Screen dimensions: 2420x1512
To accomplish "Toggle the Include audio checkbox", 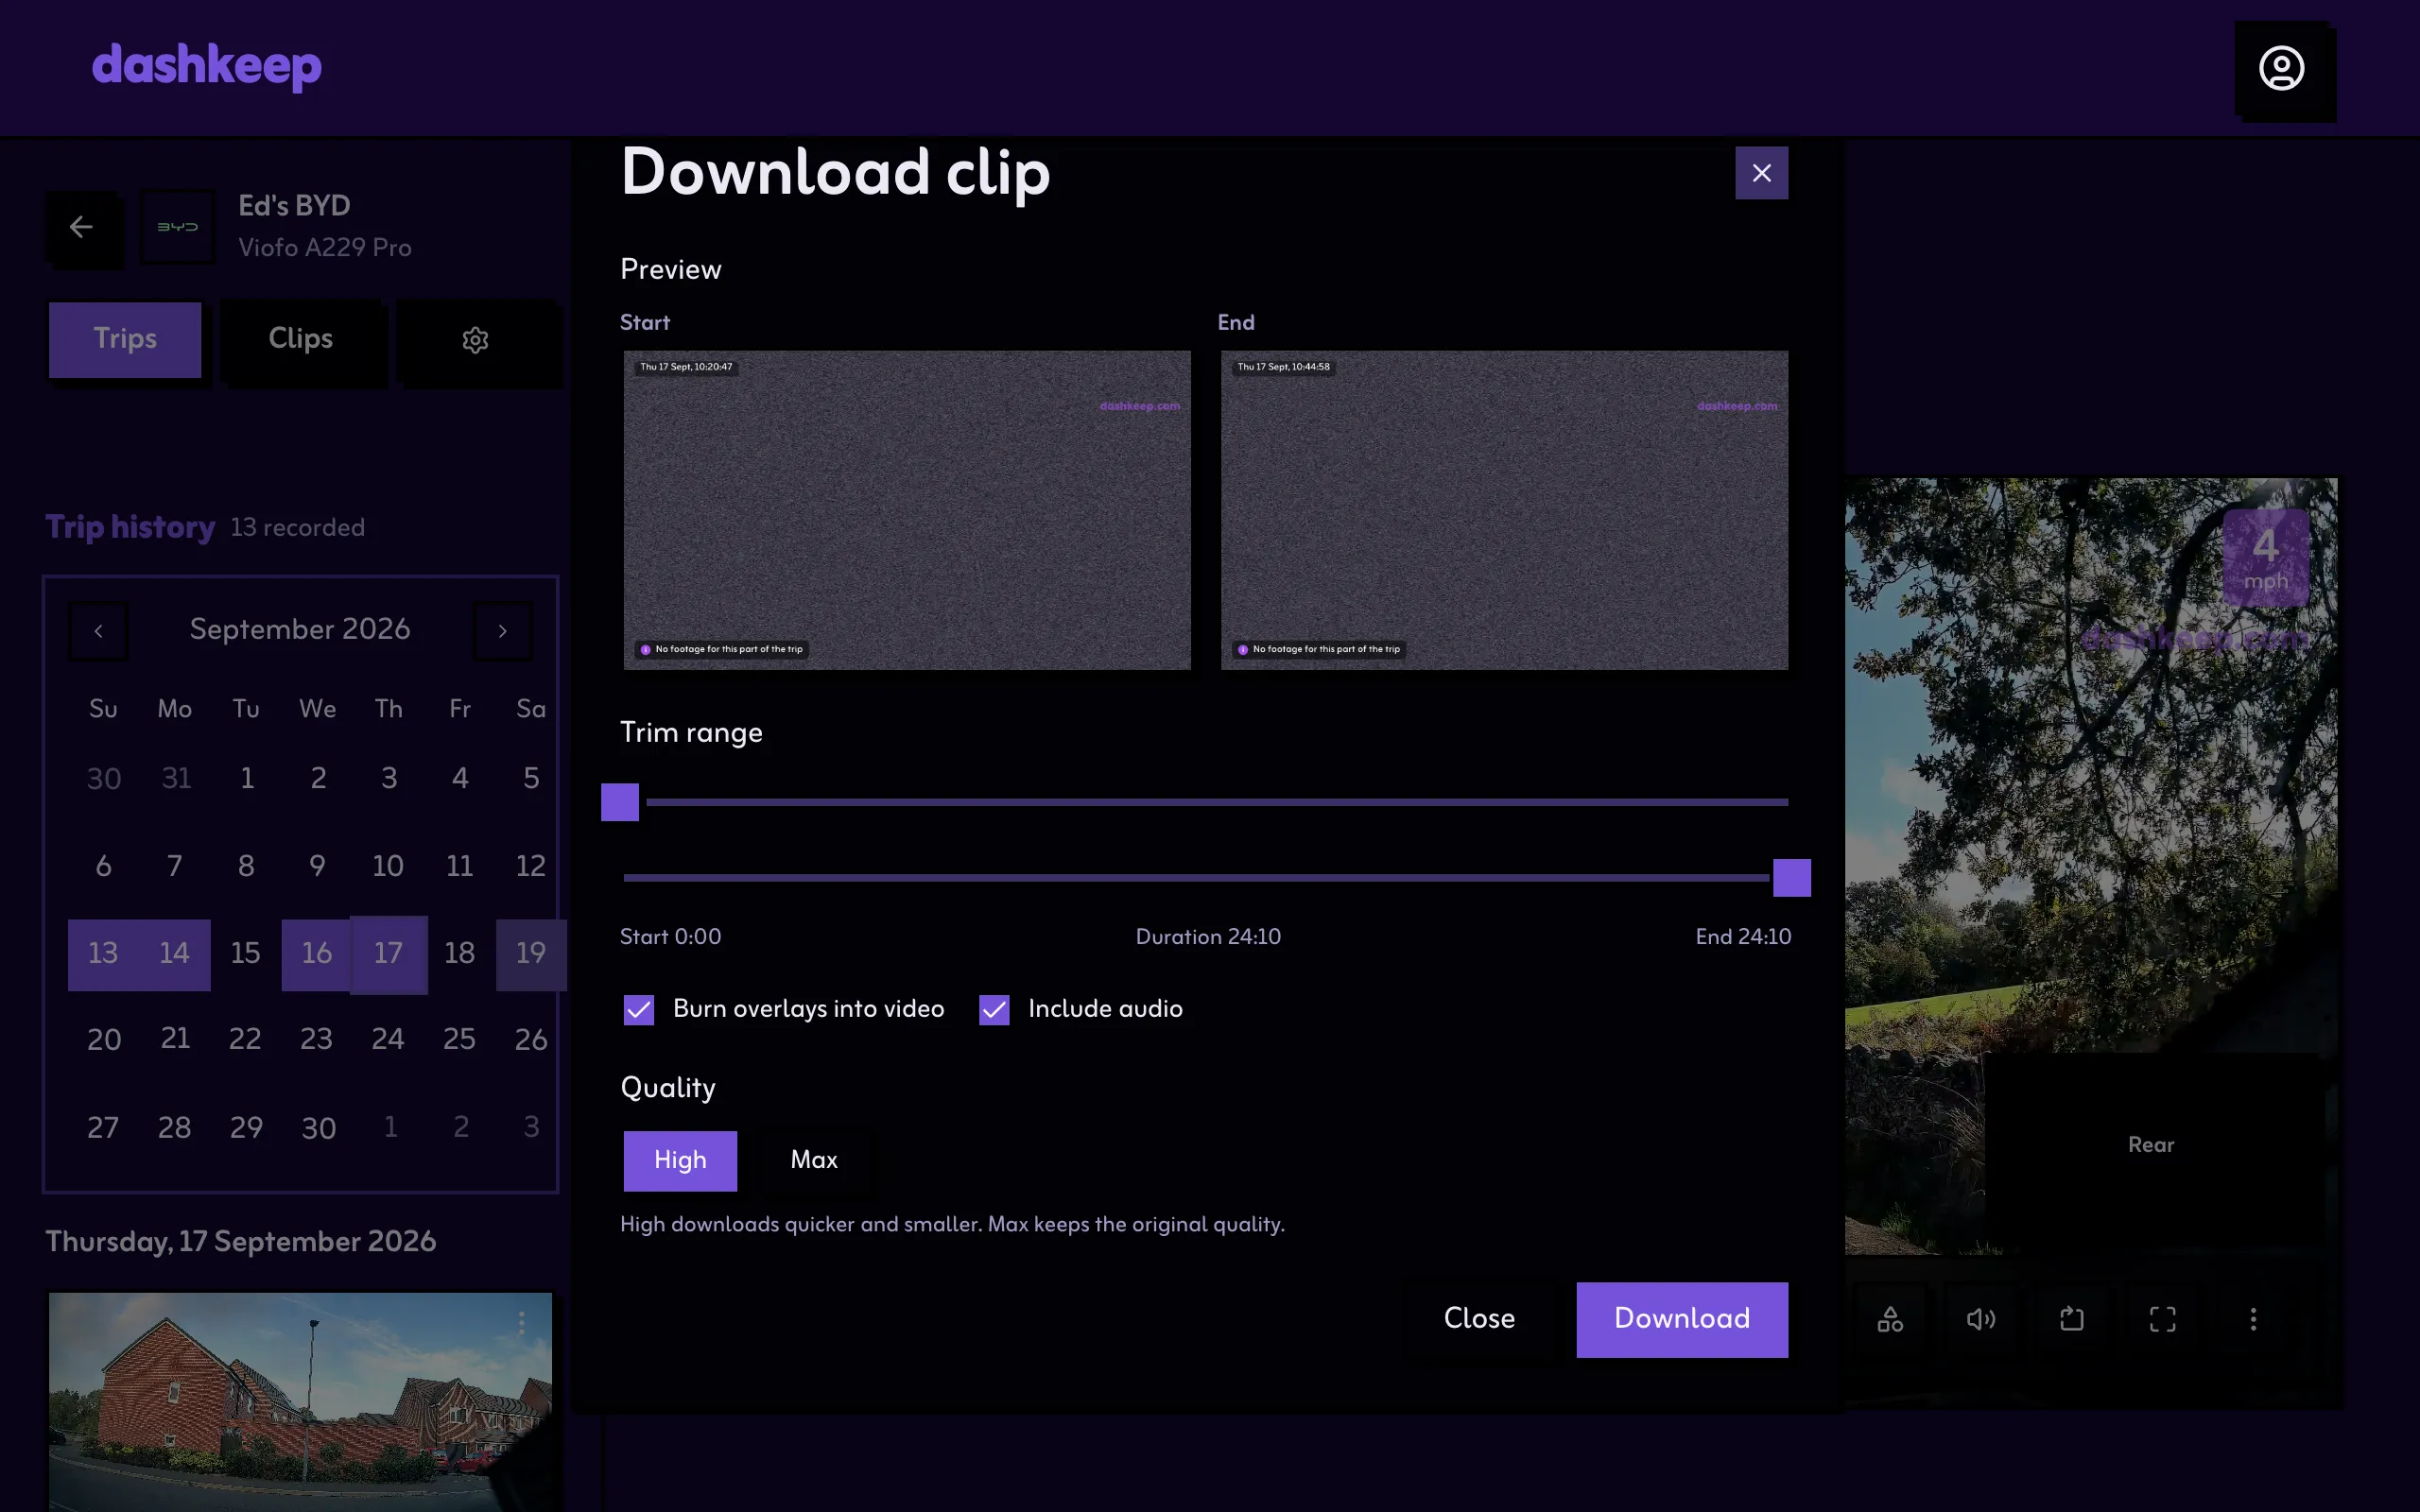I will [994, 1009].
